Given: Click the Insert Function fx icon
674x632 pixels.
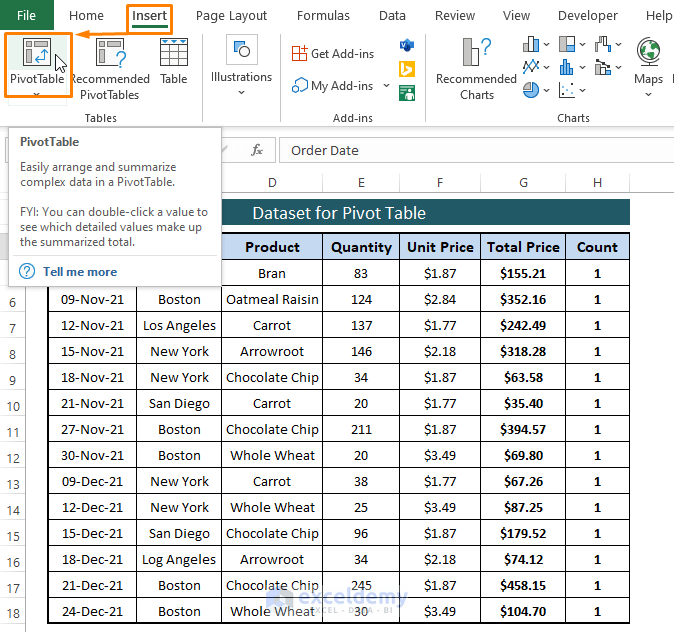Looking at the screenshot, I should click(x=257, y=150).
